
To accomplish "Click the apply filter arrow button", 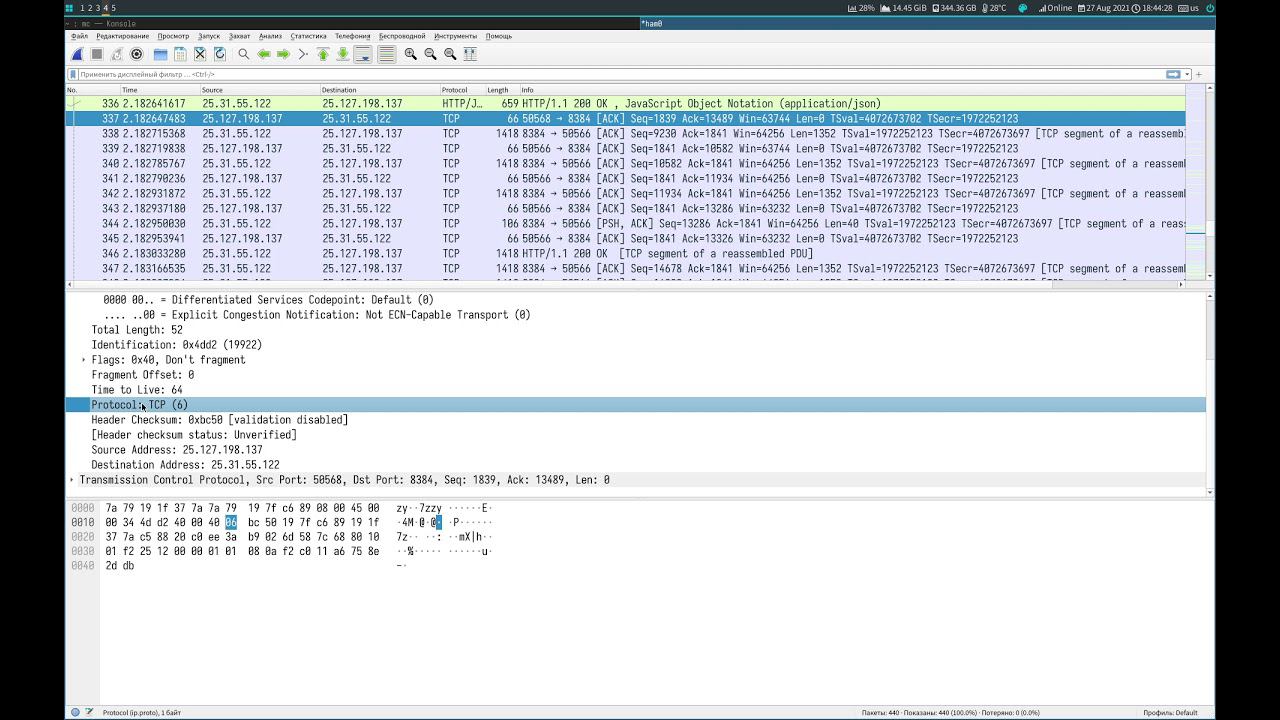I will (1173, 74).
